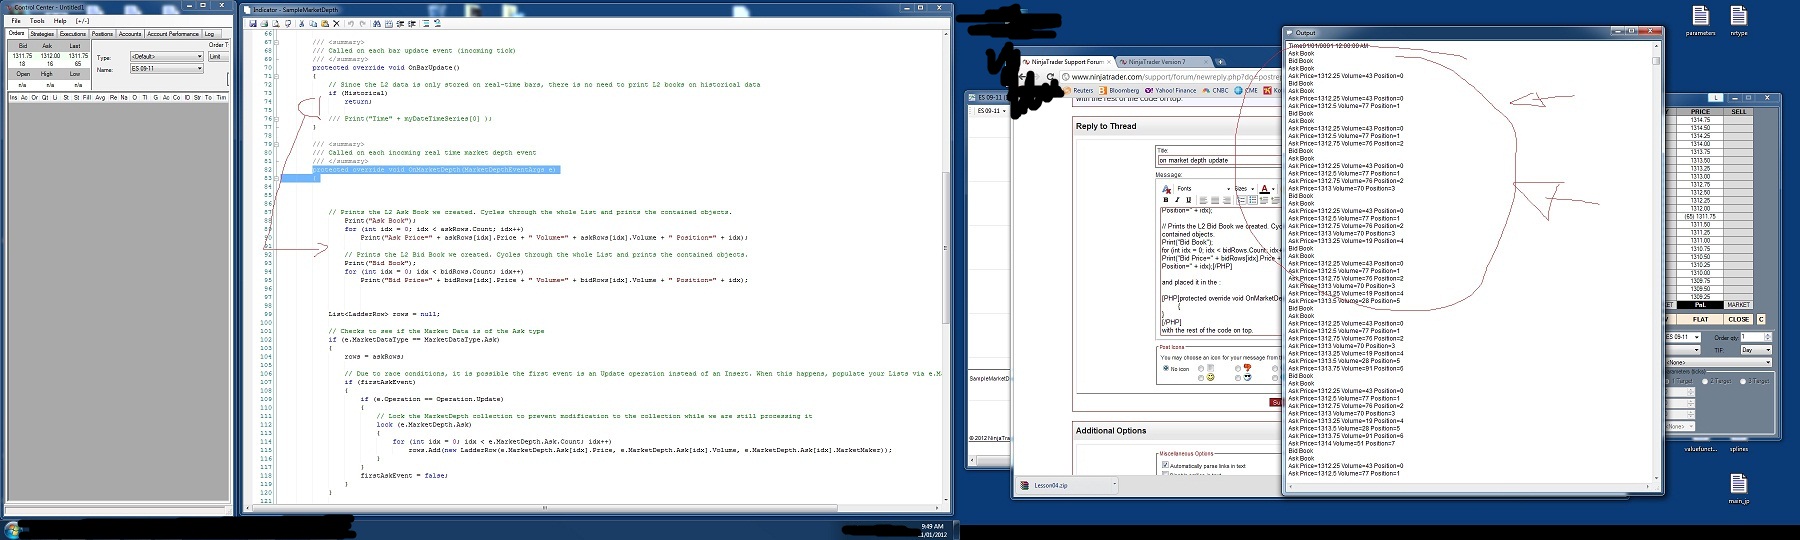Open the Type <Default> dropdown in Control Center
The height and width of the screenshot is (540, 1800).
click(167, 57)
